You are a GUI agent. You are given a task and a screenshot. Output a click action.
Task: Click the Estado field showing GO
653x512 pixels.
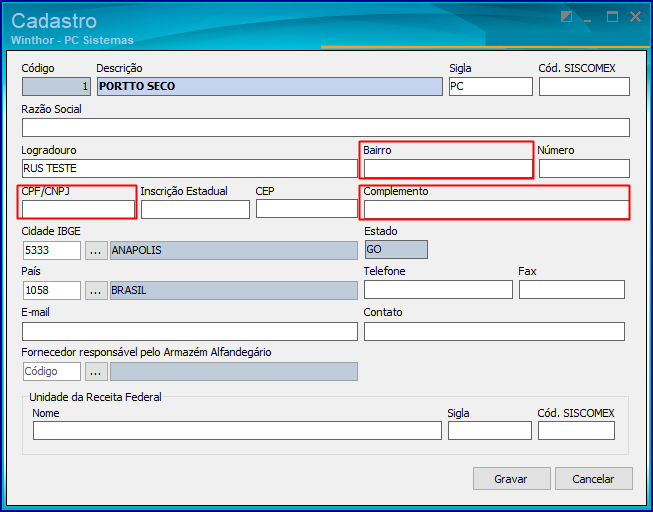[x=396, y=249]
